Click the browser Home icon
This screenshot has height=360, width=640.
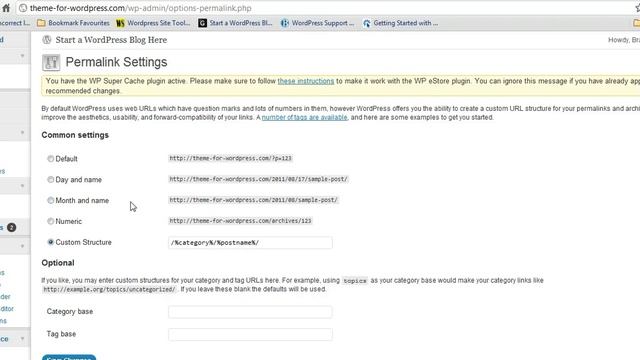coord(6,8)
